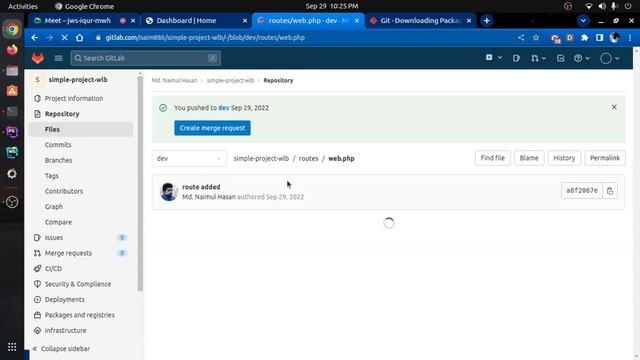Viewport: 640px width, 360px height.
Task: Show all applications grid
Action: pyautogui.click(x=12, y=347)
